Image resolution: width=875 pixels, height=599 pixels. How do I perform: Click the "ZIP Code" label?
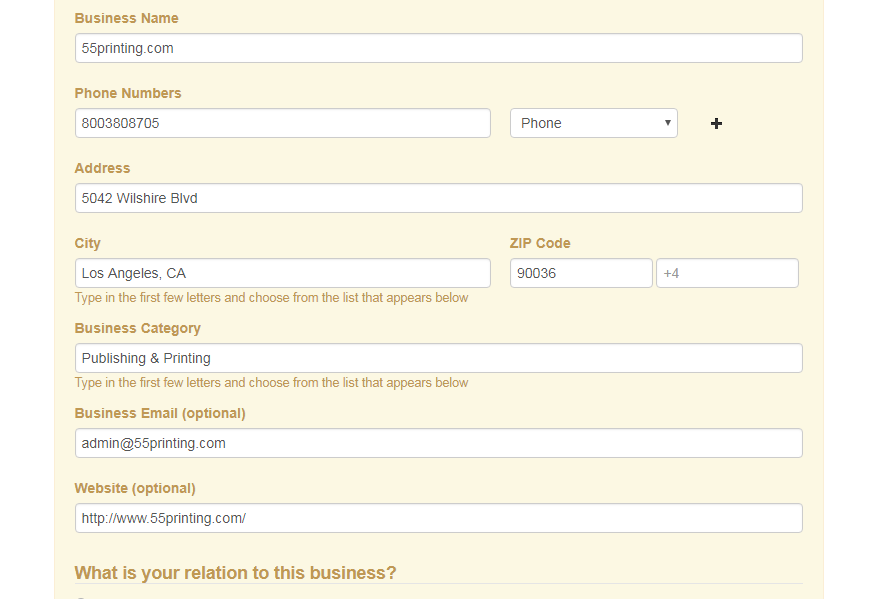(x=540, y=243)
